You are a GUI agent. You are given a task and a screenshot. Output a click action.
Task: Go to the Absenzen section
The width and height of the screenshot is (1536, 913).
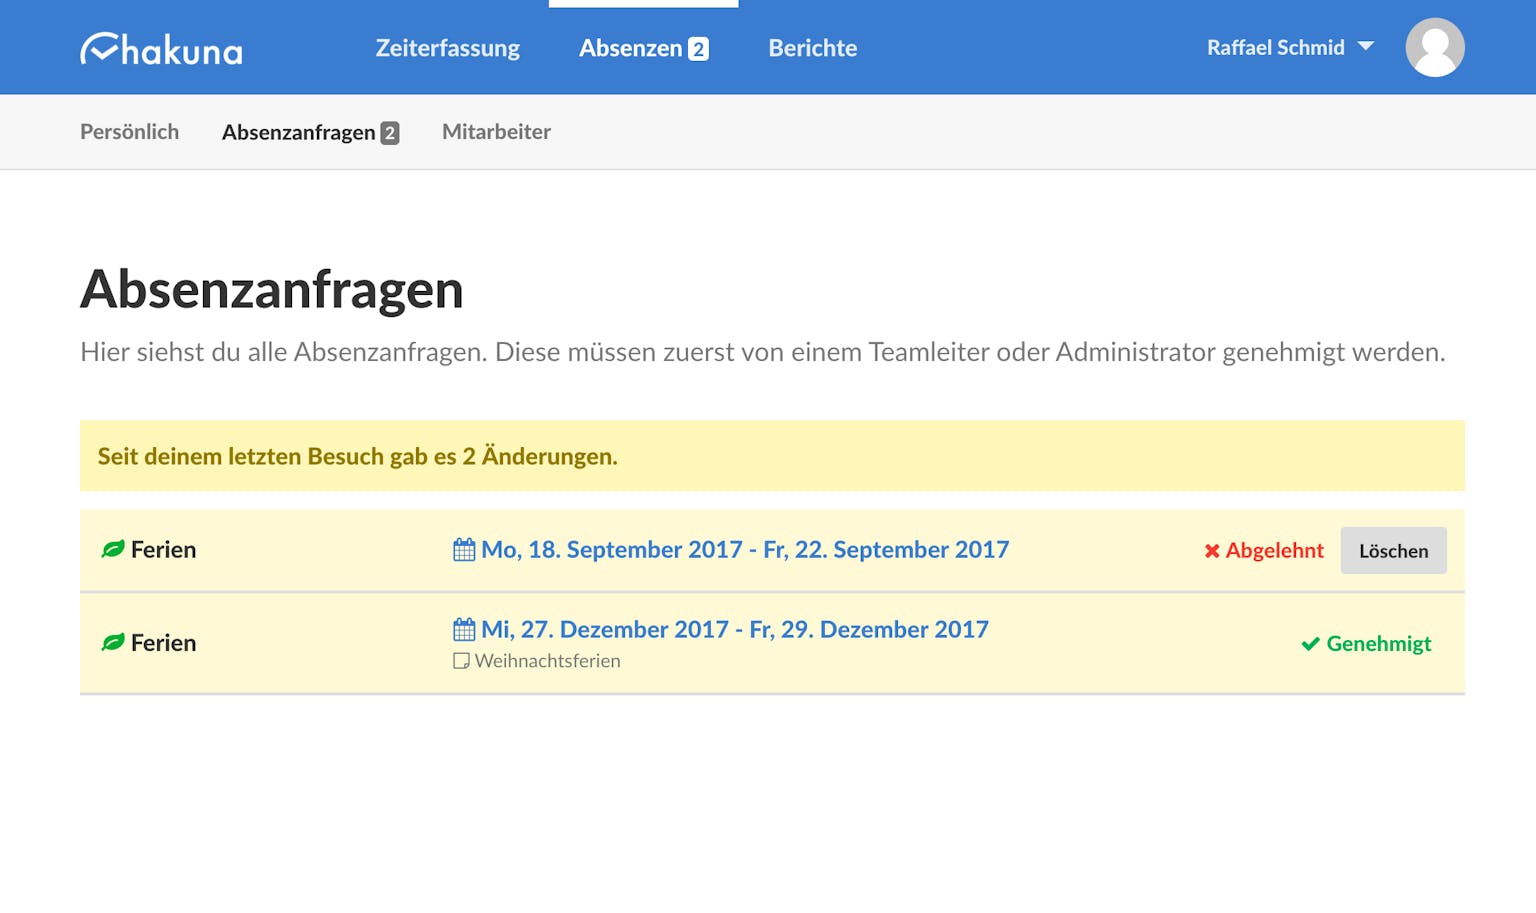coord(631,48)
